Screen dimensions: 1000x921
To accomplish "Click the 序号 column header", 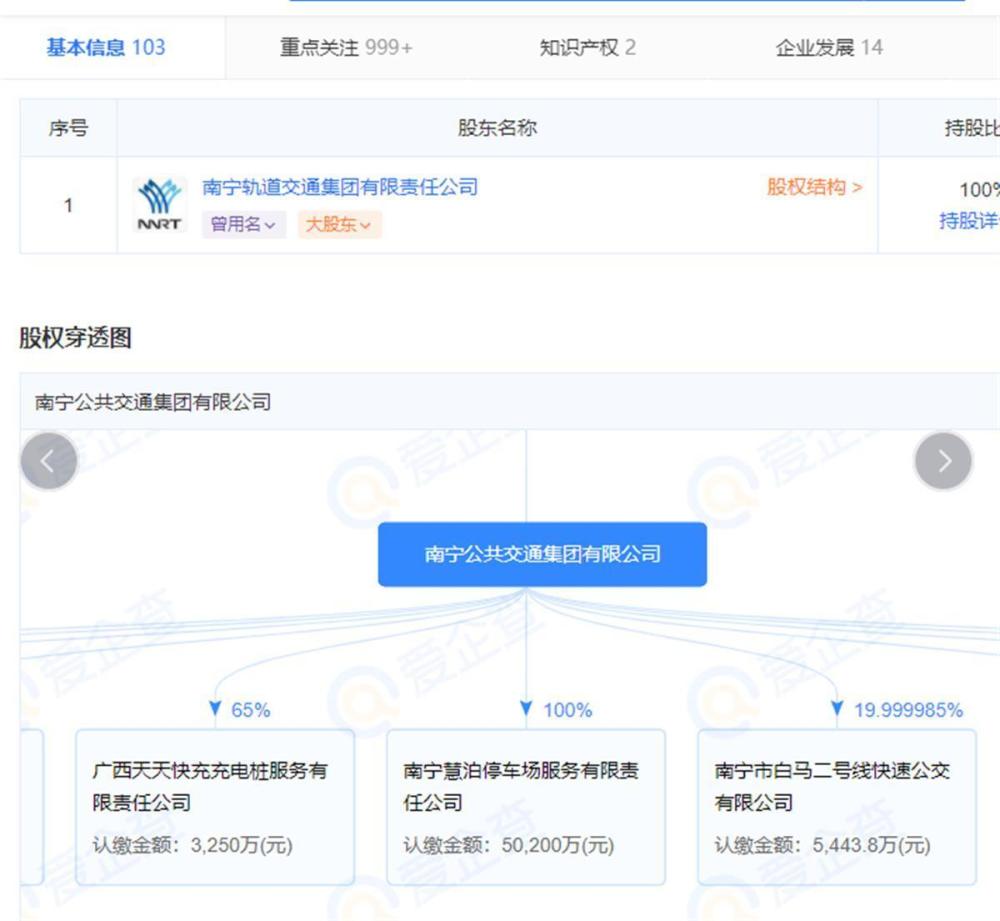I will click(68, 128).
